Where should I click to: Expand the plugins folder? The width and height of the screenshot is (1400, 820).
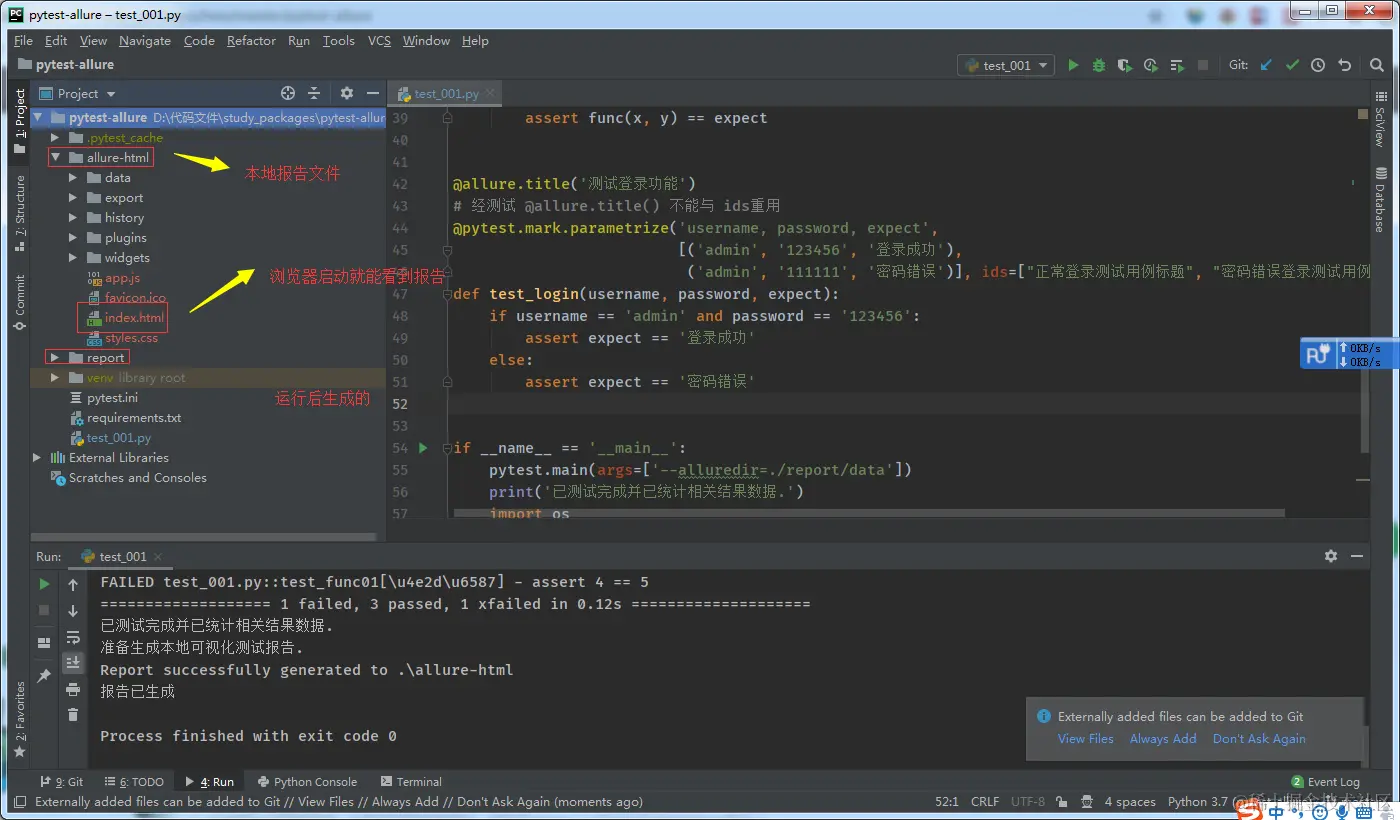pos(73,237)
